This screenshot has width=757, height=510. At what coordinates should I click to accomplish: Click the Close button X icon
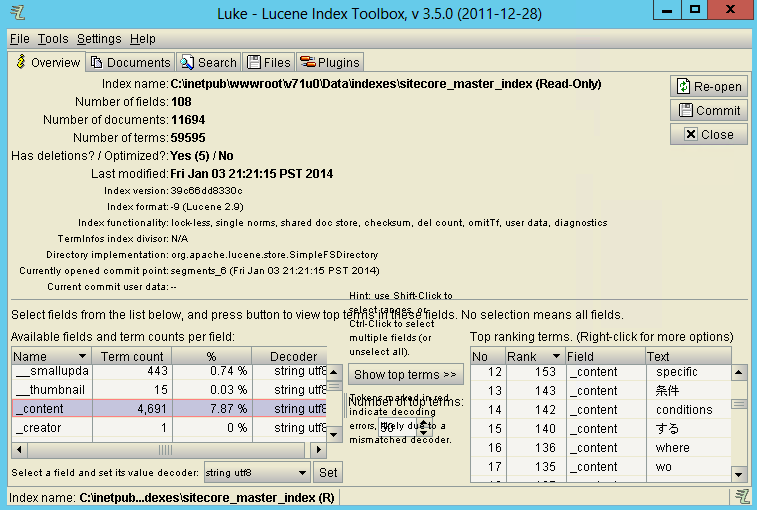pyautogui.click(x=691, y=134)
